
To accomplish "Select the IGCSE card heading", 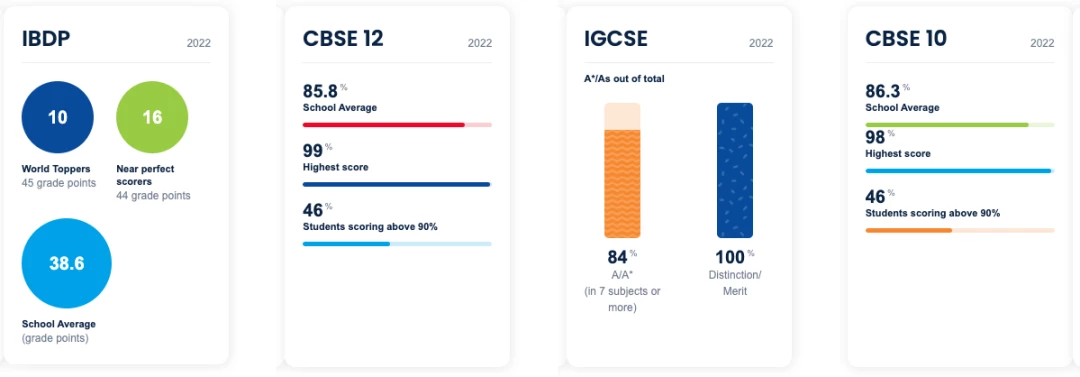I will click(616, 39).
